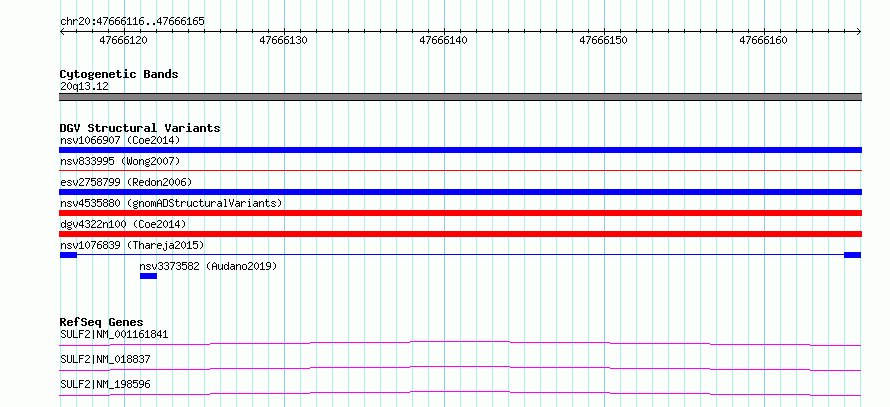Select the nsv4535880 red variant bar
This screenshot has width=890, height=407.
[460, 213]
